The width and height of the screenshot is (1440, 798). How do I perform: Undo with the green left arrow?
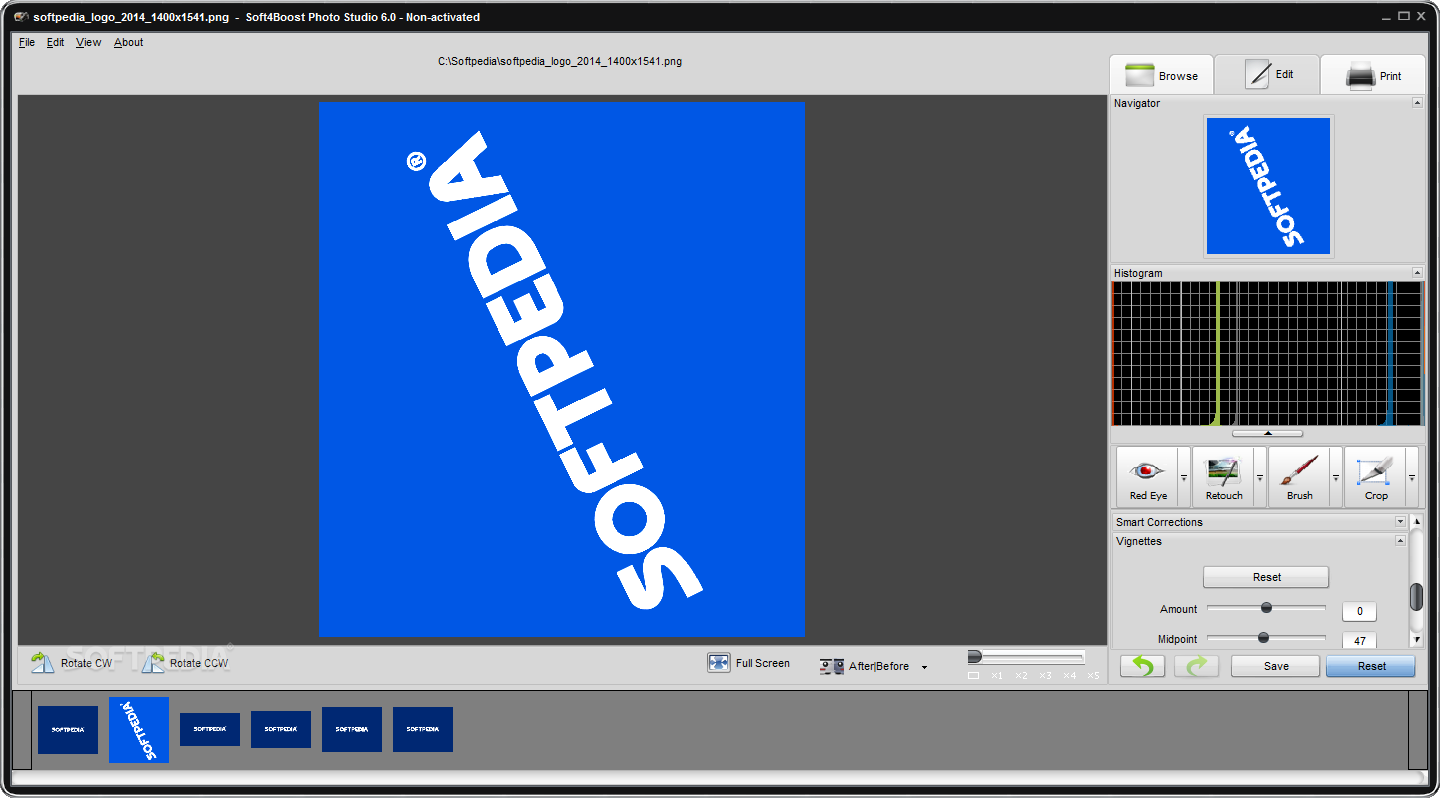coord(1142,666)
